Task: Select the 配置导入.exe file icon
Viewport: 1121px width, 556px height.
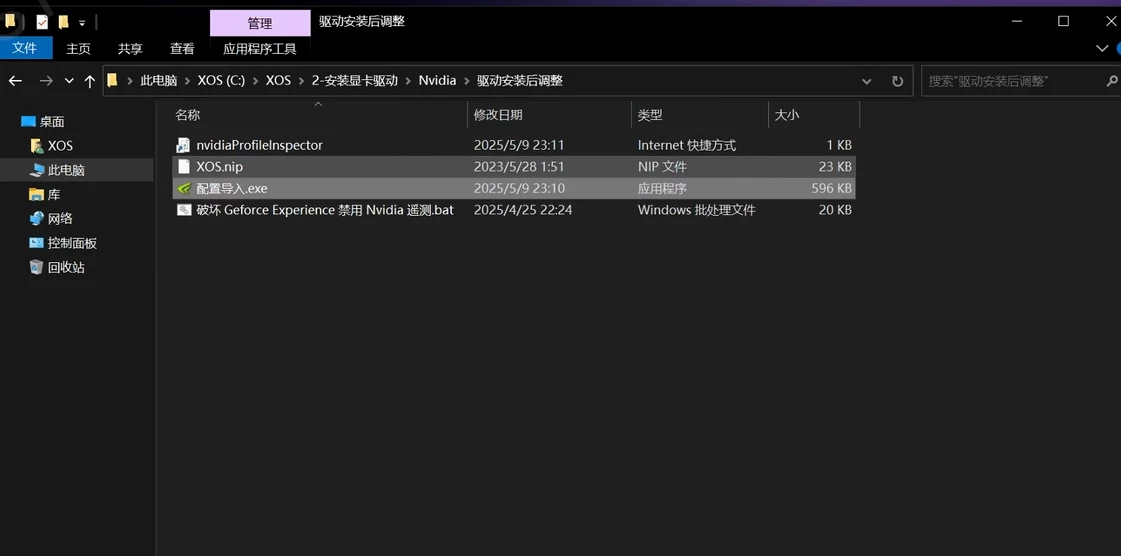Action: [184, 188]
